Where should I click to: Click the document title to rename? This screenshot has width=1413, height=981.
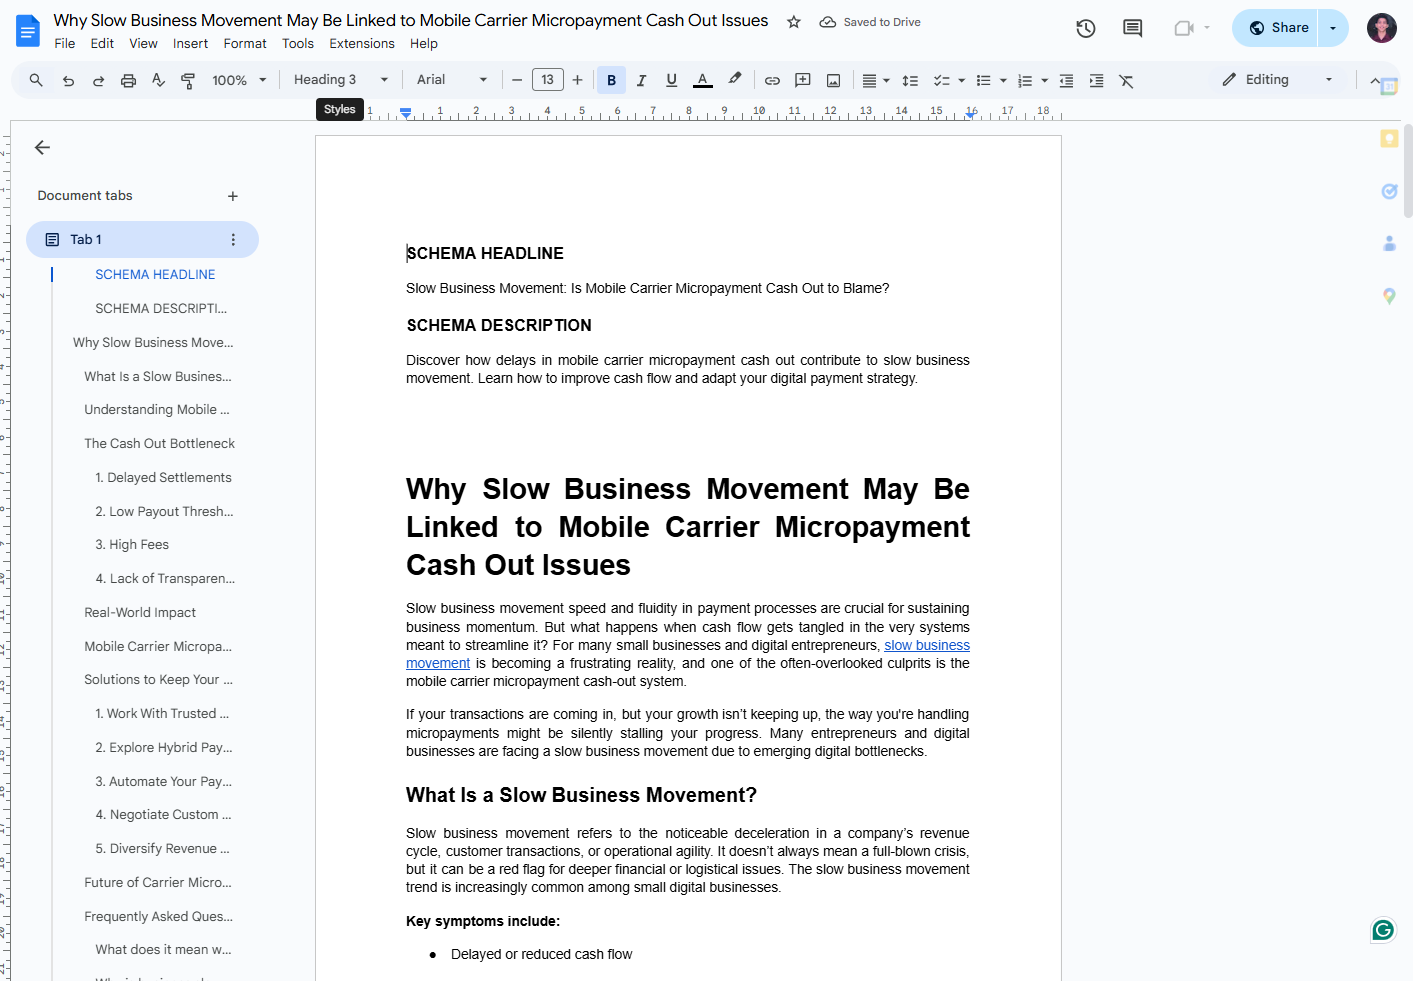pos(411,21)
